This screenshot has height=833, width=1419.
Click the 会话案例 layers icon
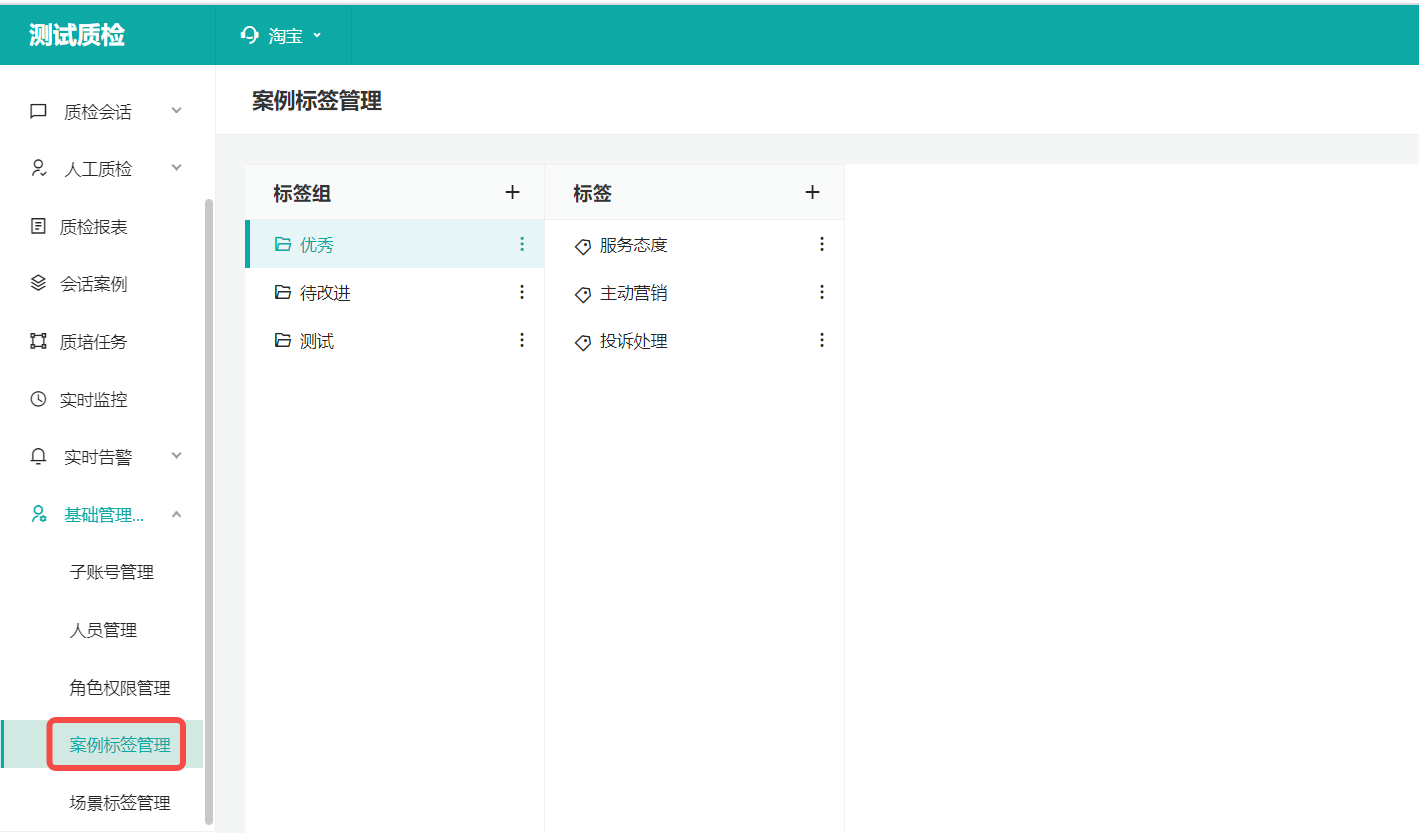pos(38,284)
